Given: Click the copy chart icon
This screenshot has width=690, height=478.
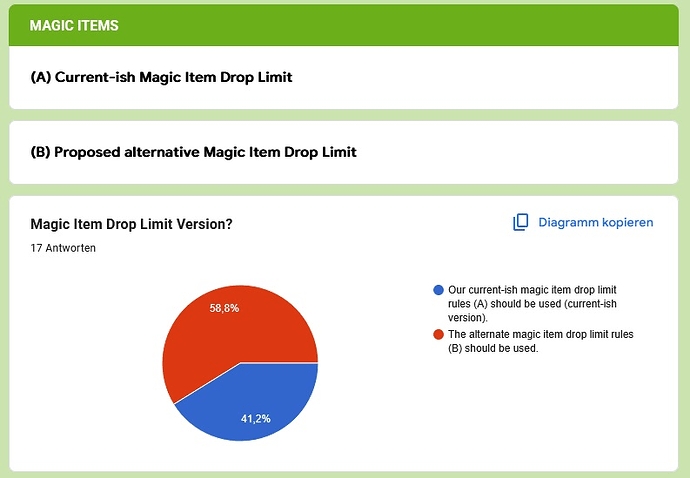Looking at the screenshot, I should click(520, 222).
